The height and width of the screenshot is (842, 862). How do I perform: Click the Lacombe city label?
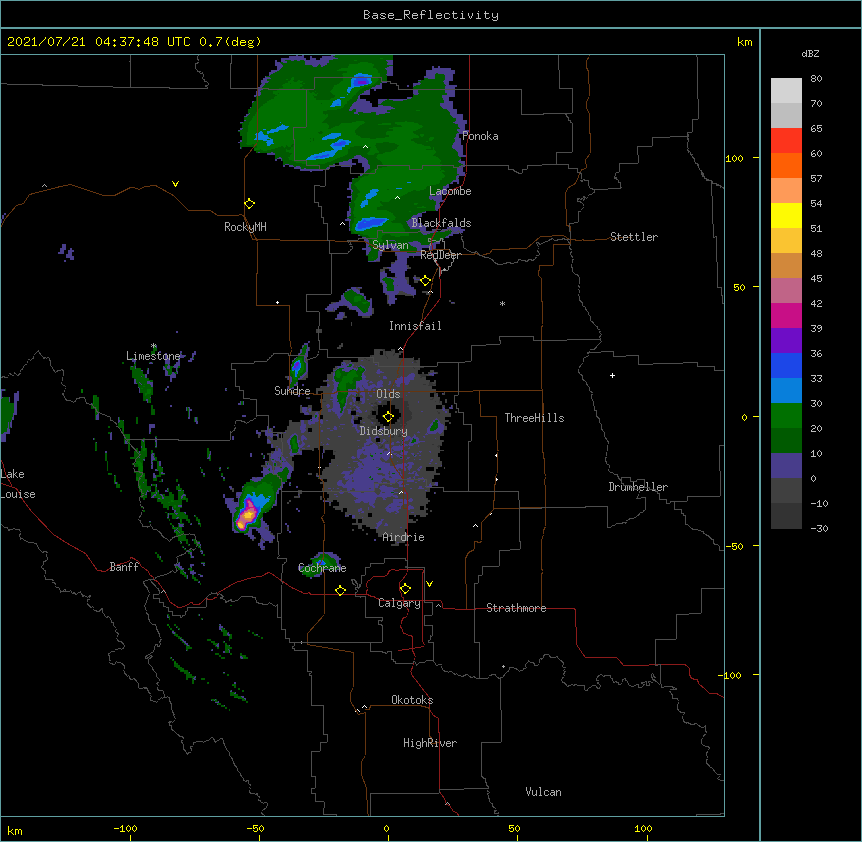(x=450, y=191)
